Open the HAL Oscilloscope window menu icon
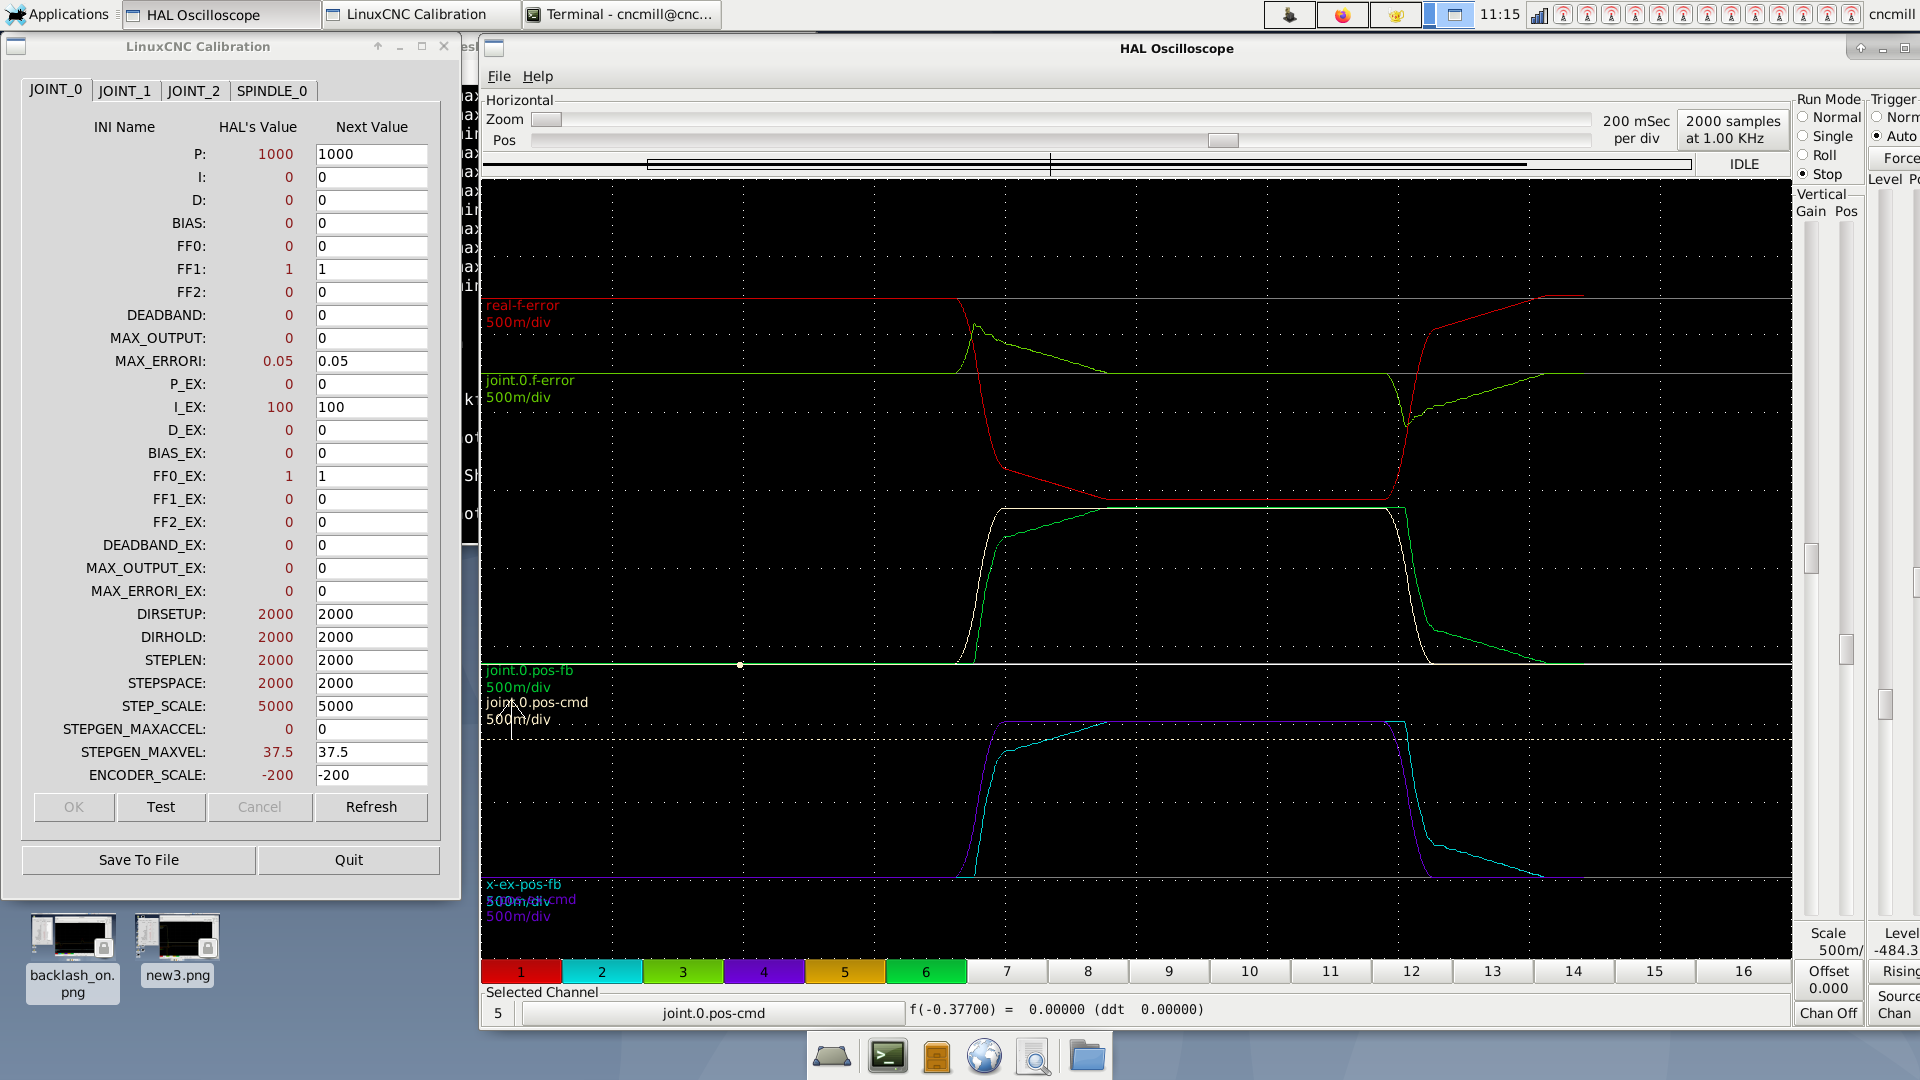The width and height of the screenshot is (1920, 1080). tap(494, 48)
